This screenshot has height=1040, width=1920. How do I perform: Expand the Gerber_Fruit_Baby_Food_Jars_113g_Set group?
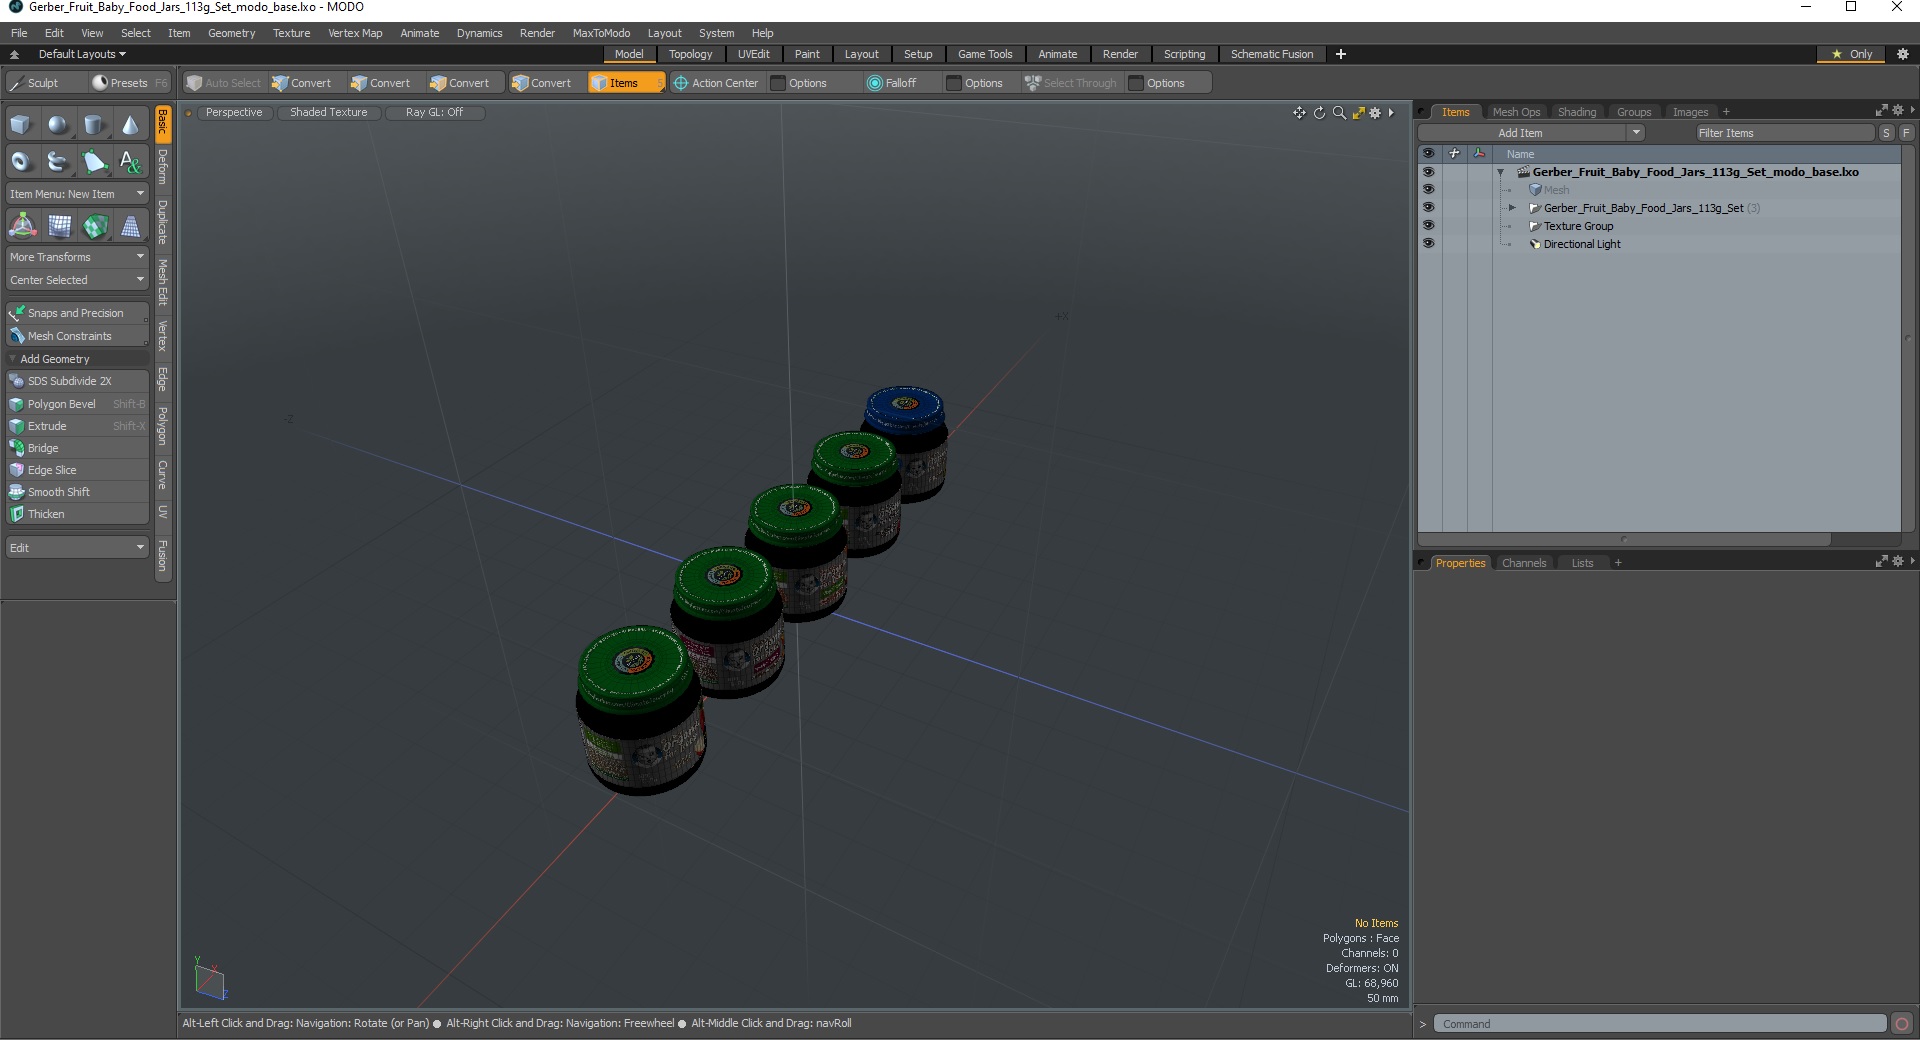pyautogui.click(x=1512, y=208)
